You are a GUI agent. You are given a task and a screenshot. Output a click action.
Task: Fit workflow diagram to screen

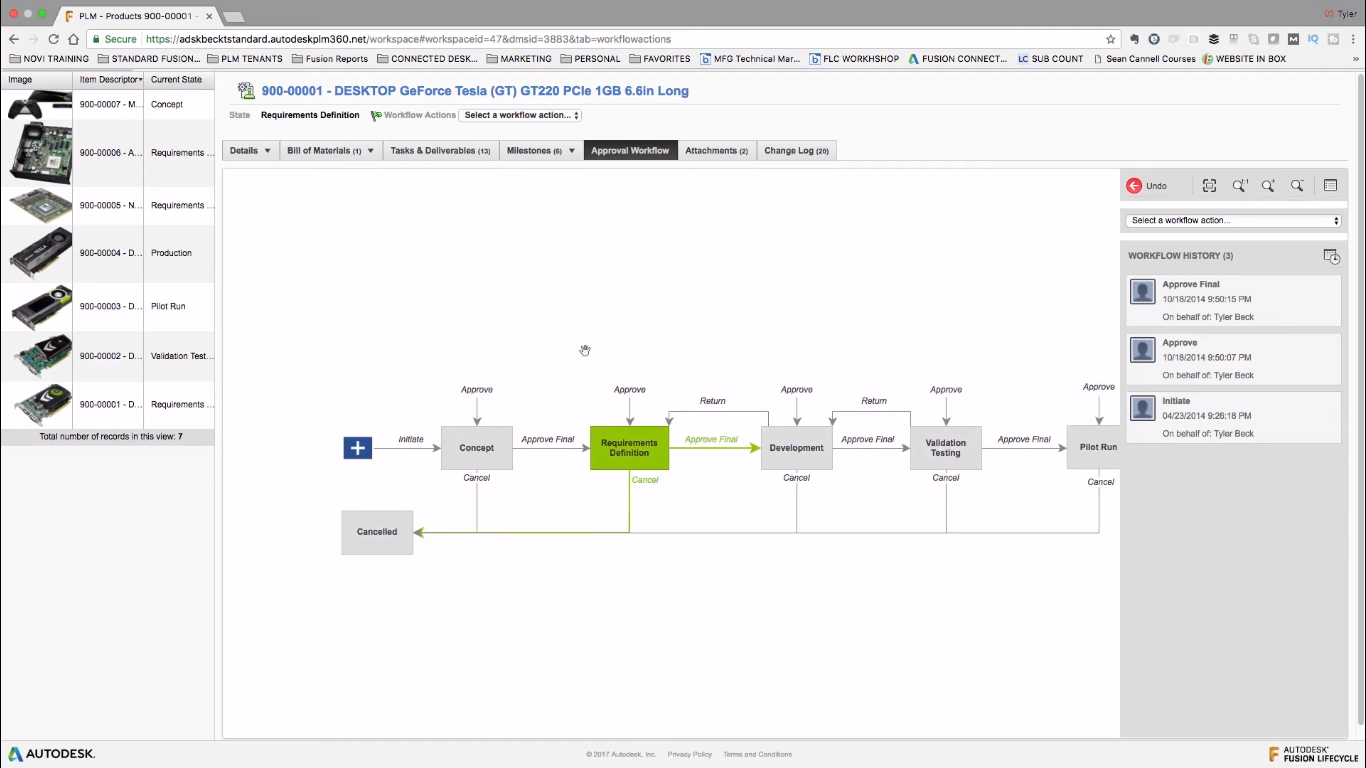(1209, 186)
